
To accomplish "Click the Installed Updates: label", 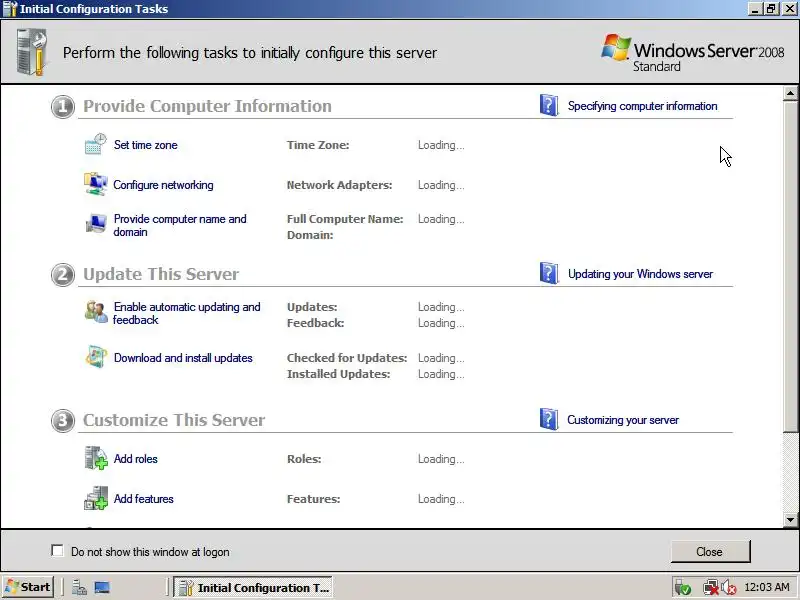I will pos(338,374).
